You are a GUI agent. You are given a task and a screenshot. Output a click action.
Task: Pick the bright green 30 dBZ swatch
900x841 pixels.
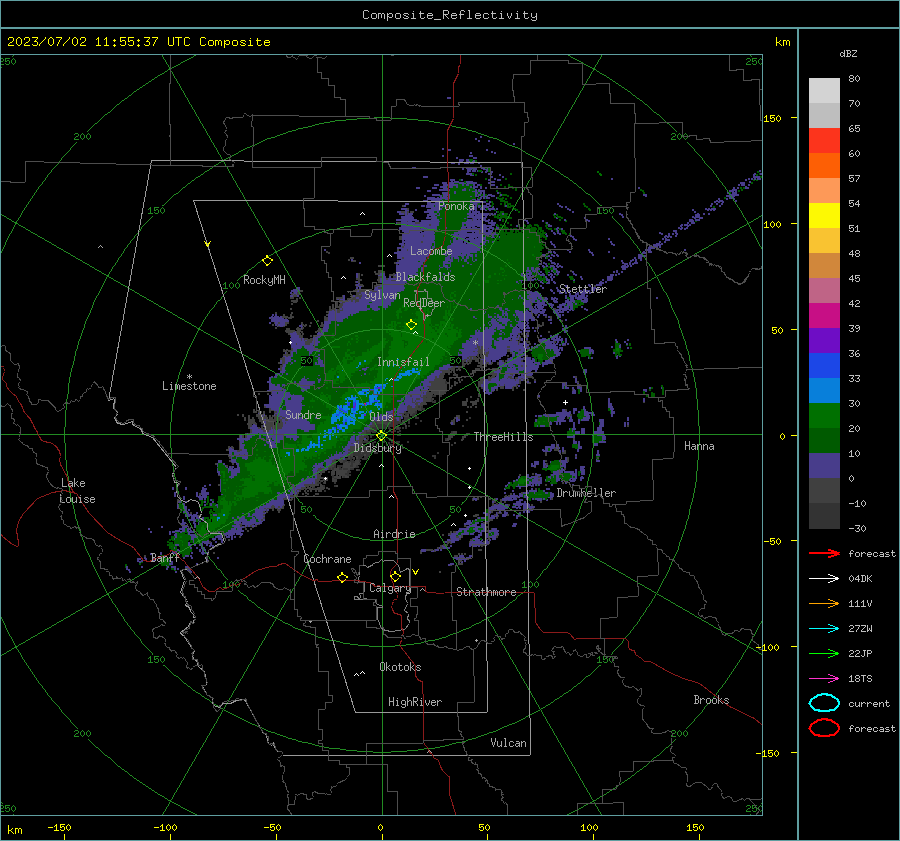click(824, 415)
